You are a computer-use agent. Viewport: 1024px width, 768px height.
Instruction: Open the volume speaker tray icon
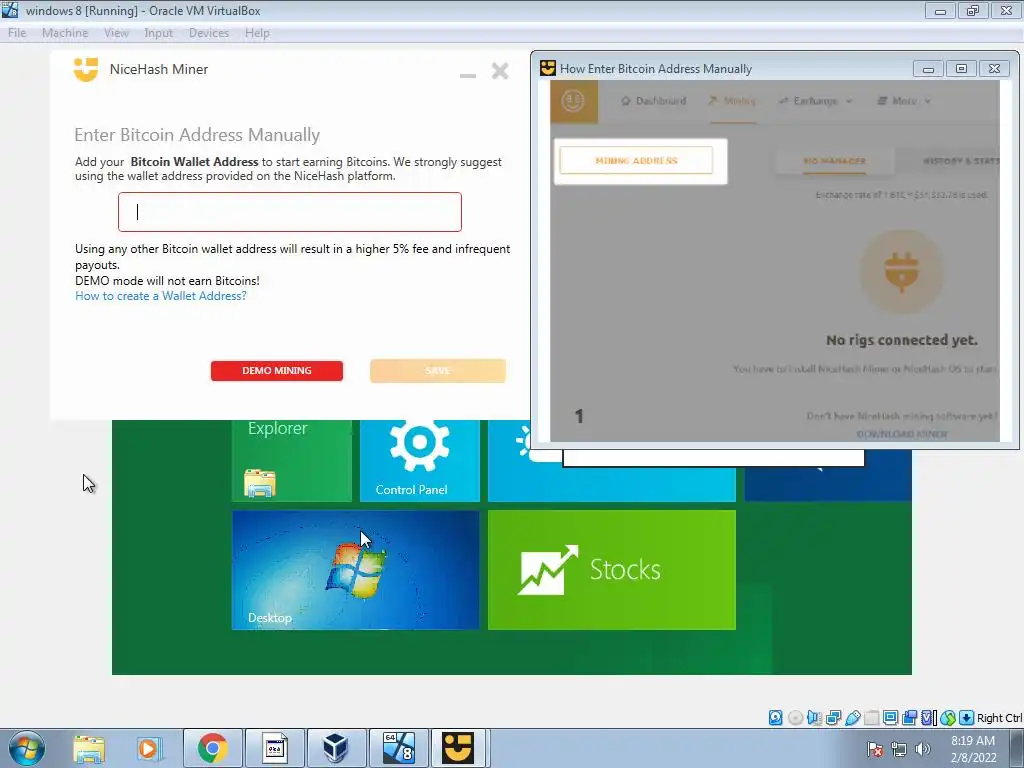click(x=922, y=749)
